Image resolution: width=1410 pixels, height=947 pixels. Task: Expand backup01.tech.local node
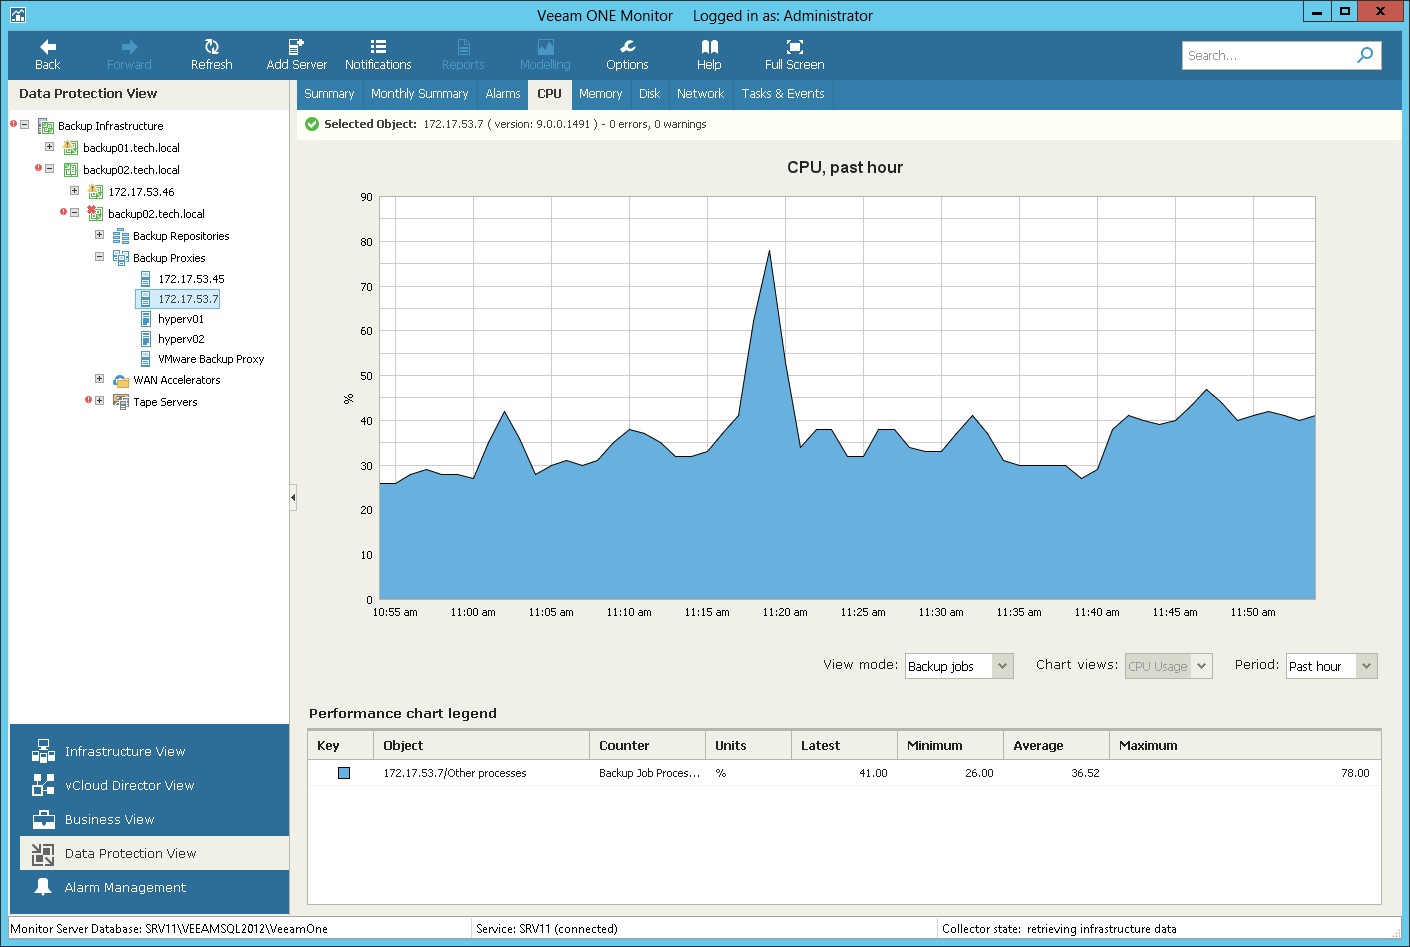click(49, 147)
